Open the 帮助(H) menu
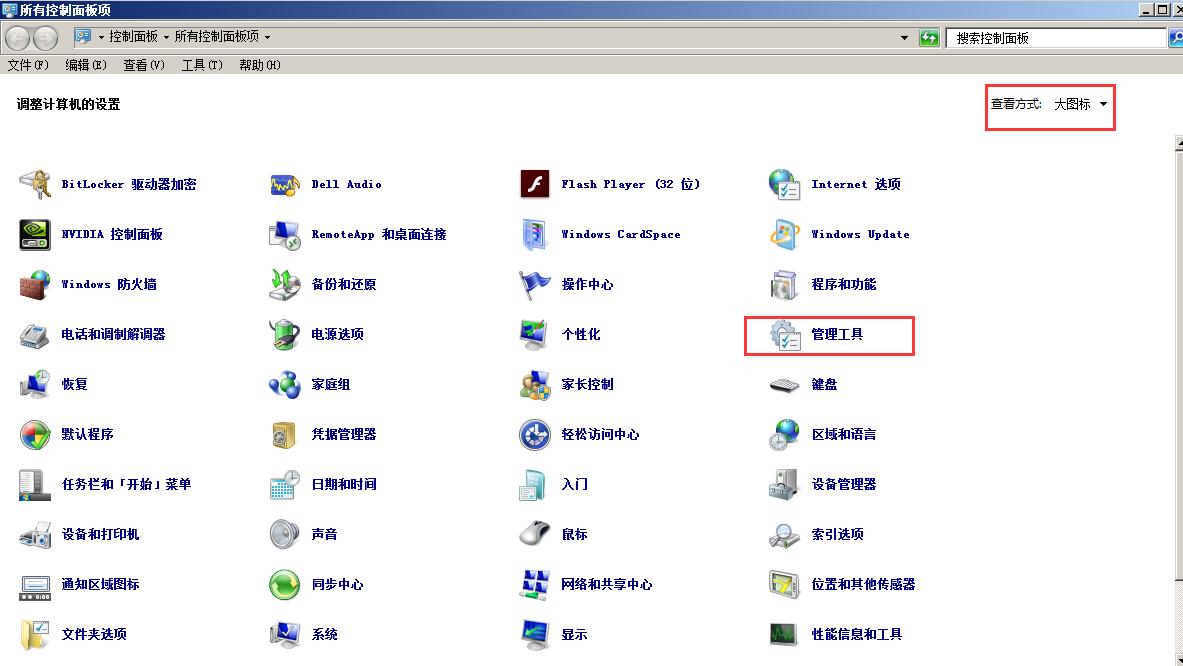This screenshot has height=666, width=1183. [x=260, y=65]
